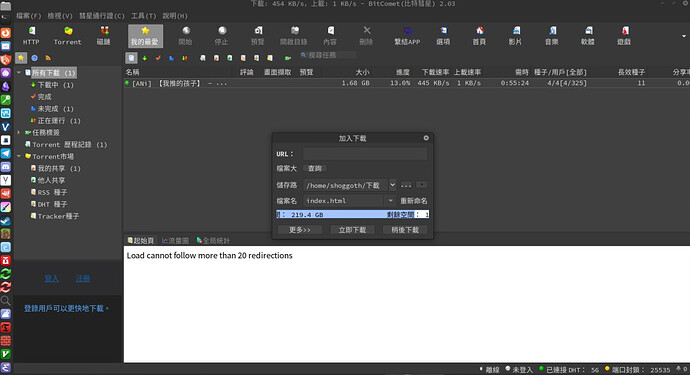Open the 選項 options toolbar icon
This screenshot has height=375, width=690.
pyautogui.click(x=443, y=36)
